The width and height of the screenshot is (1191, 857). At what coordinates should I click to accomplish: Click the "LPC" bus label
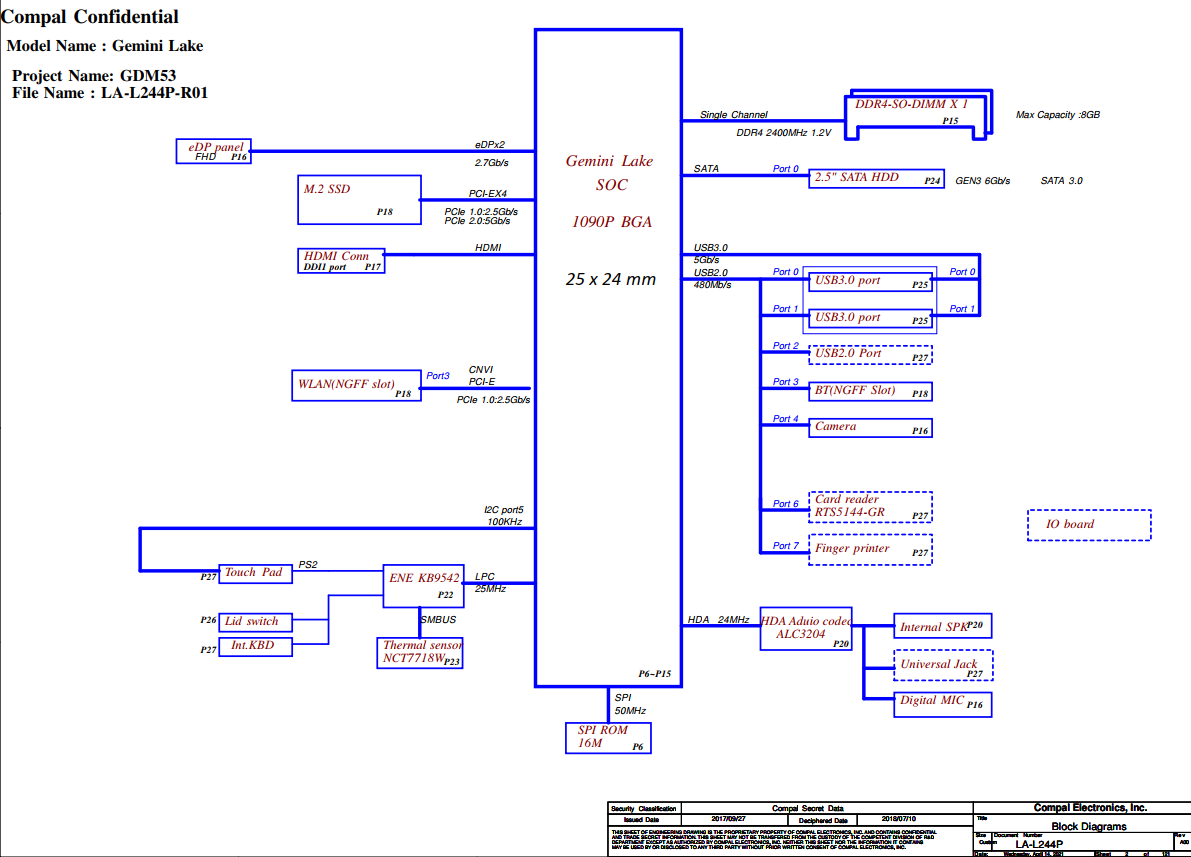(485, 577)
